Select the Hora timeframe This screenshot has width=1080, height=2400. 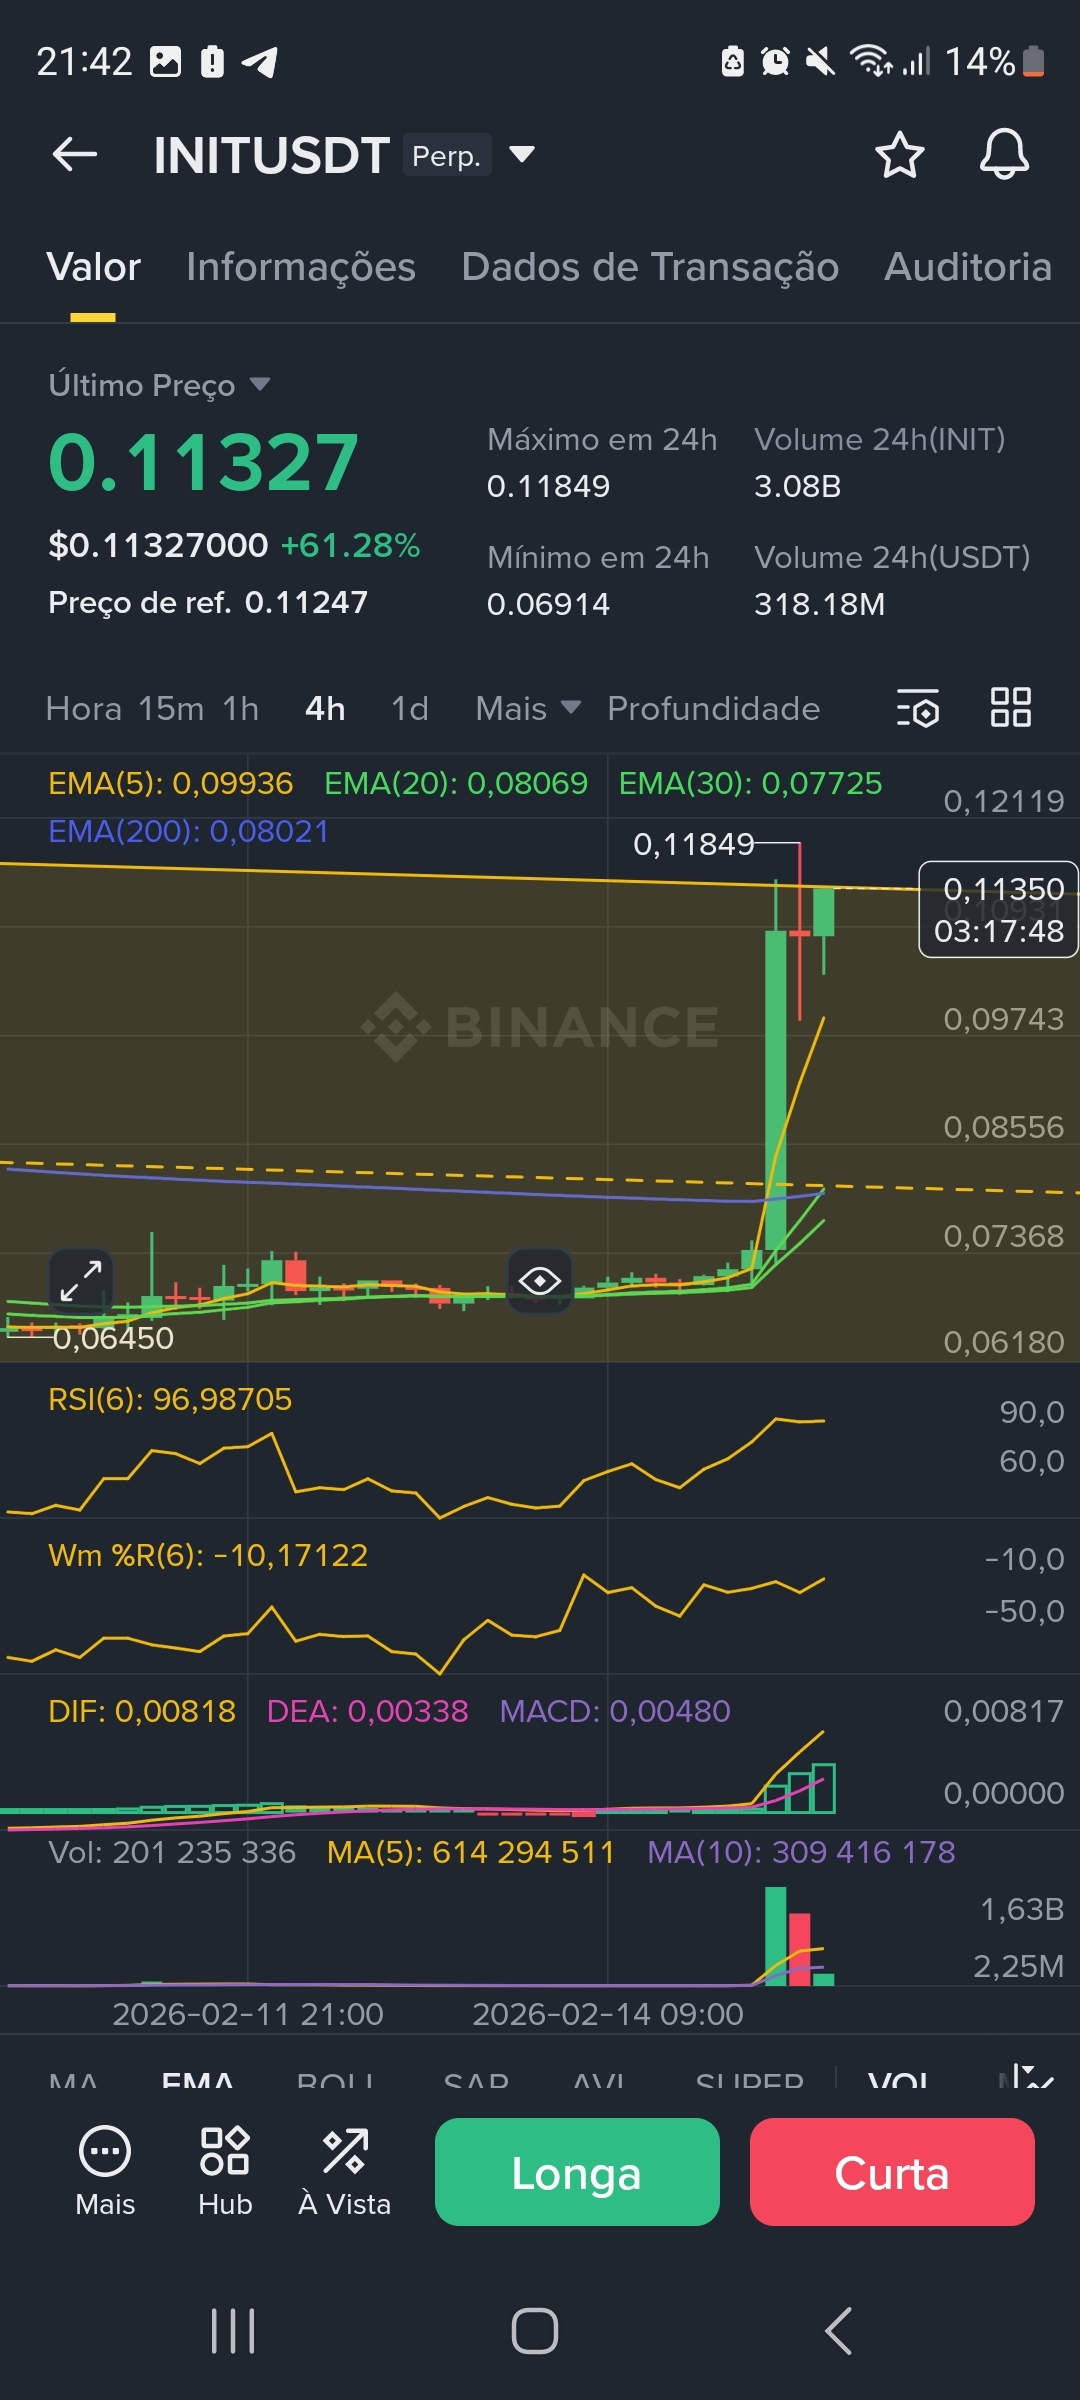point(83,709)
